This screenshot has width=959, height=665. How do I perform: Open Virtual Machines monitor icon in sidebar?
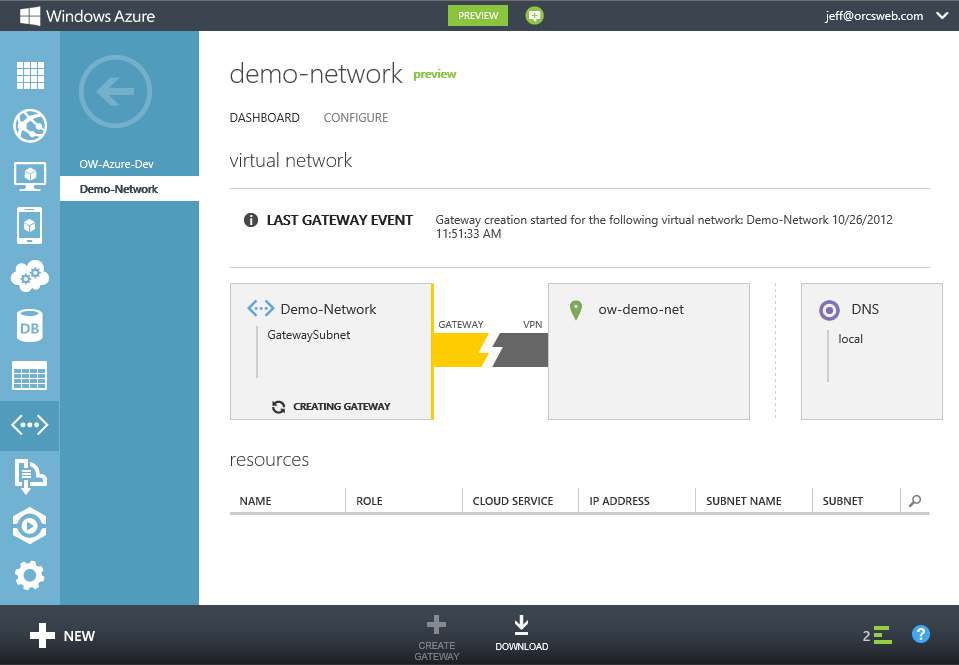pos(30,176)
